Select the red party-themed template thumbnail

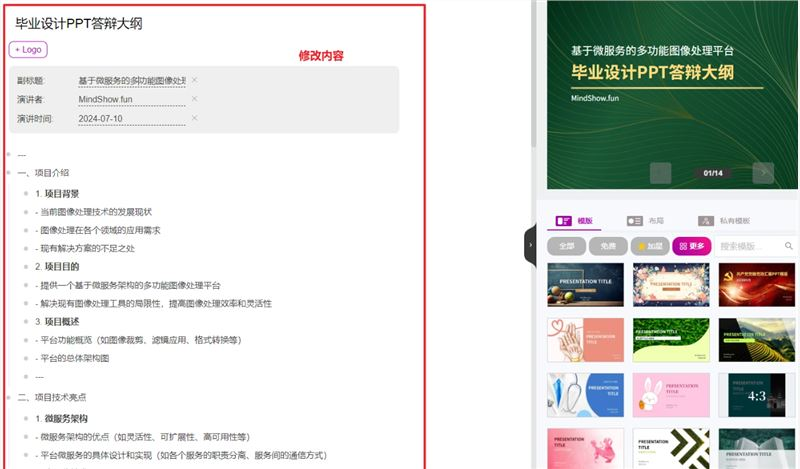tap(756, 284)
